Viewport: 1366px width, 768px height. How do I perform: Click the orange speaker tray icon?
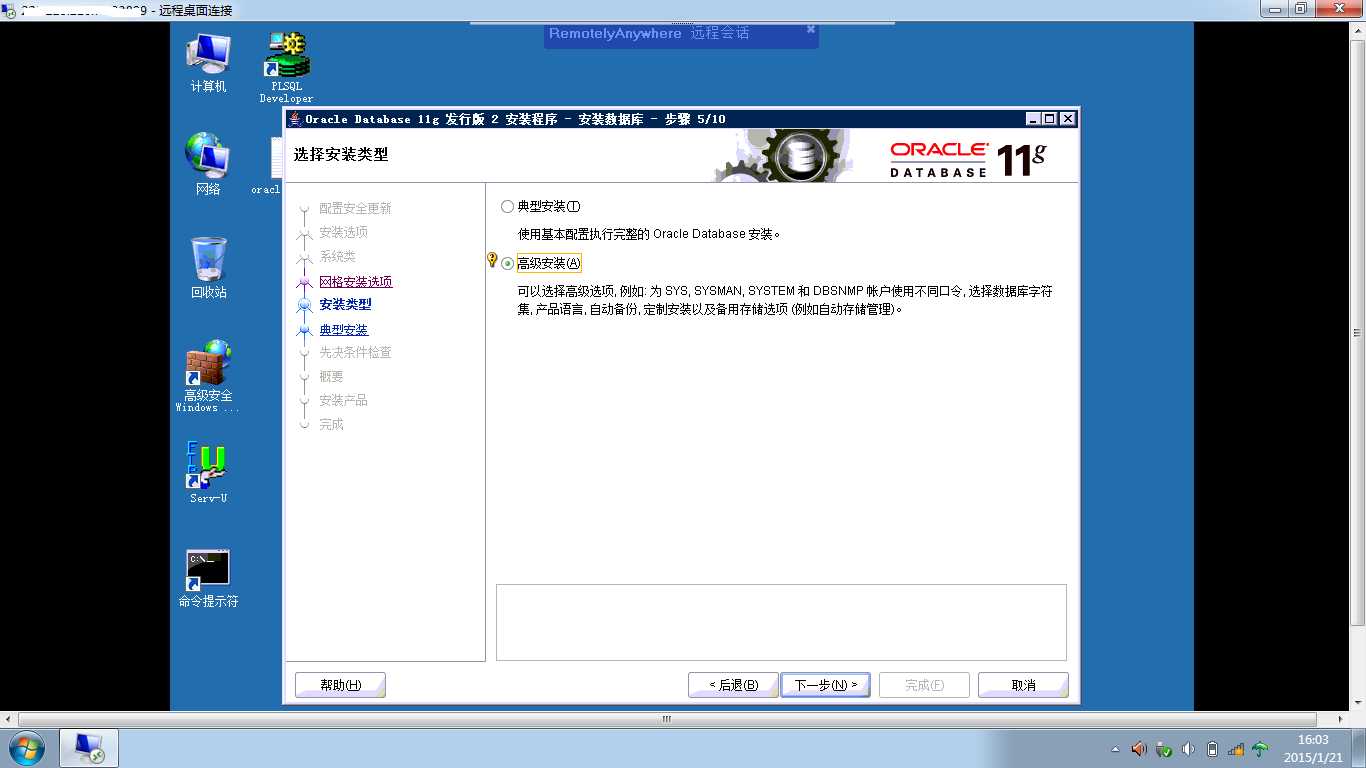1139,749
